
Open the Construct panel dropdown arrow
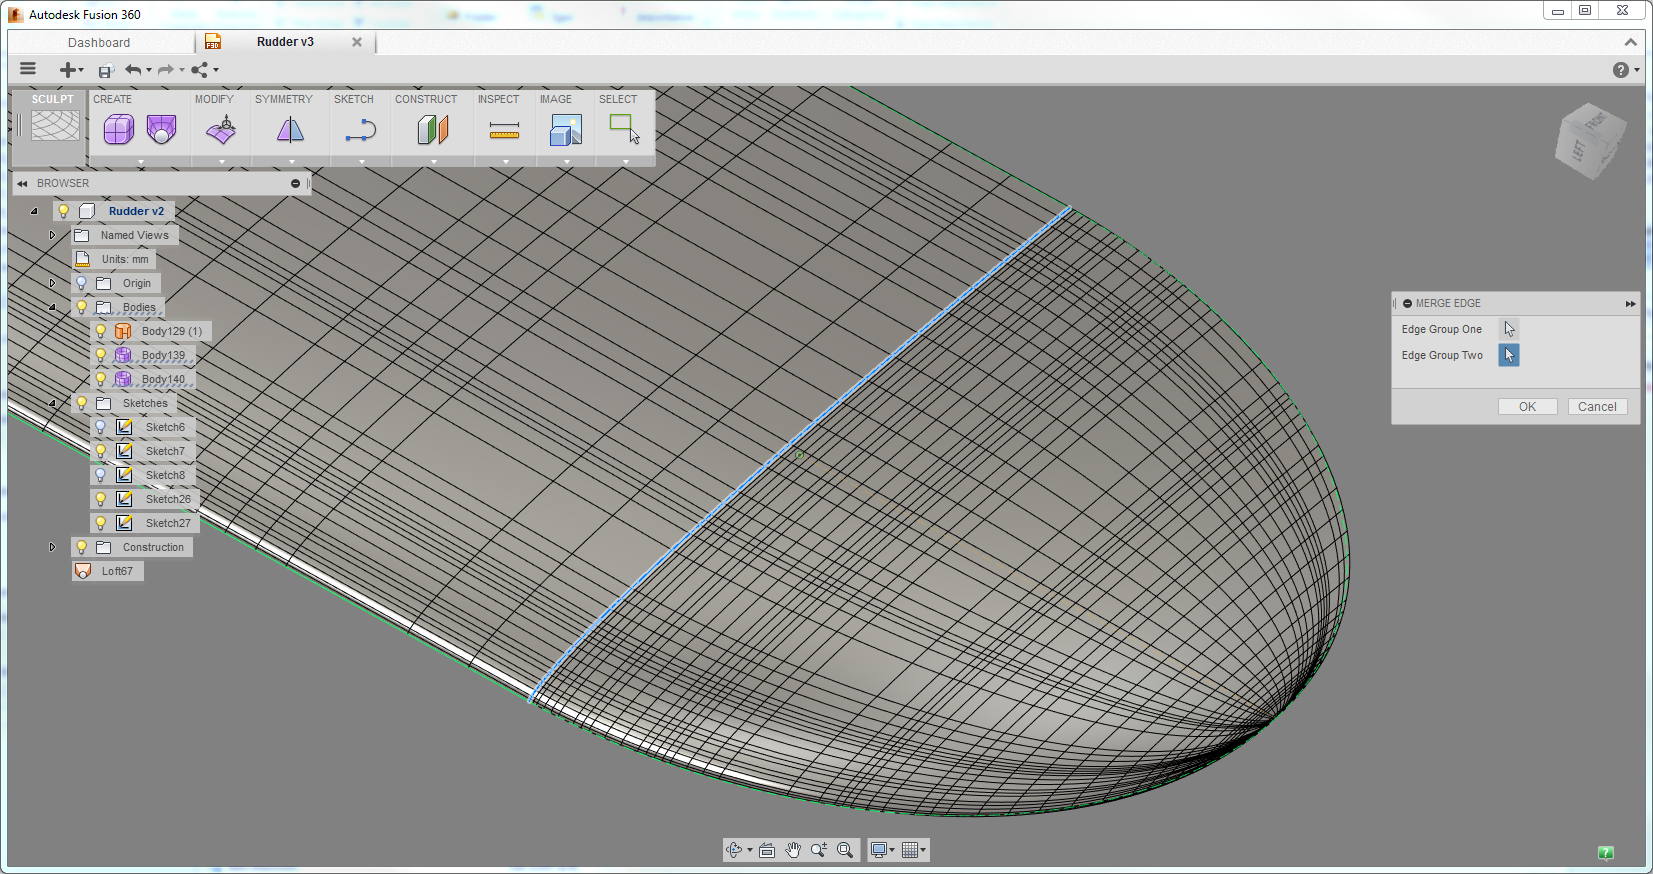tap(433, 161)
